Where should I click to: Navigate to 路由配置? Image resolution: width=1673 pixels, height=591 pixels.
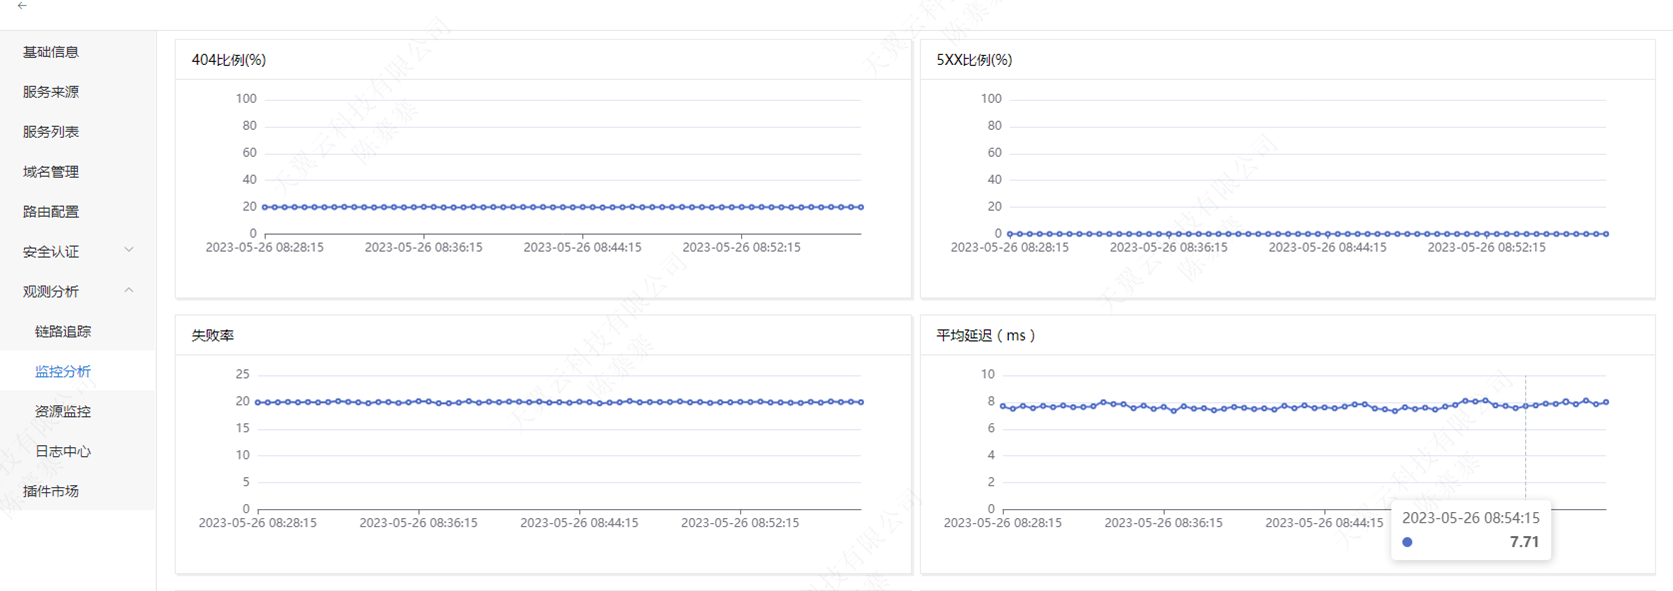51,212
